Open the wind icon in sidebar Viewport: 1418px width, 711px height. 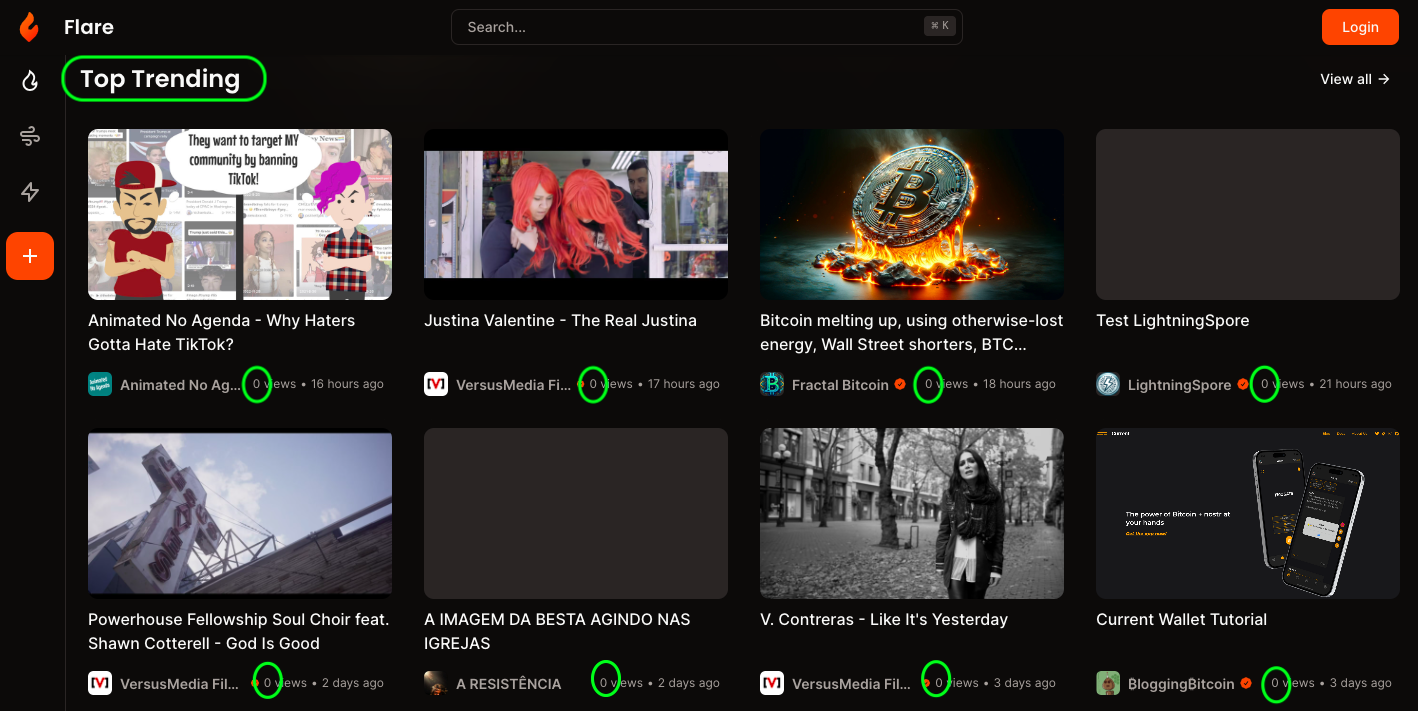coord(30,137)
